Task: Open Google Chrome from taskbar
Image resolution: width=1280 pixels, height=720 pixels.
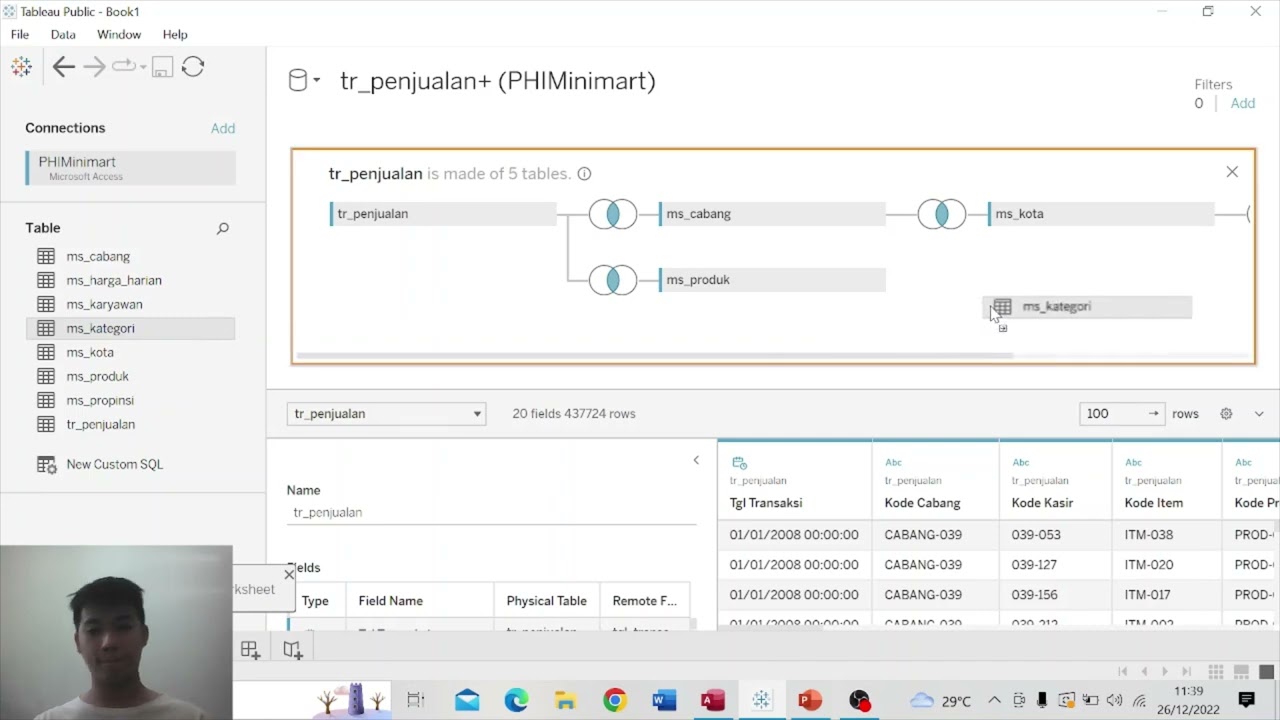Action: click(614, 701)
